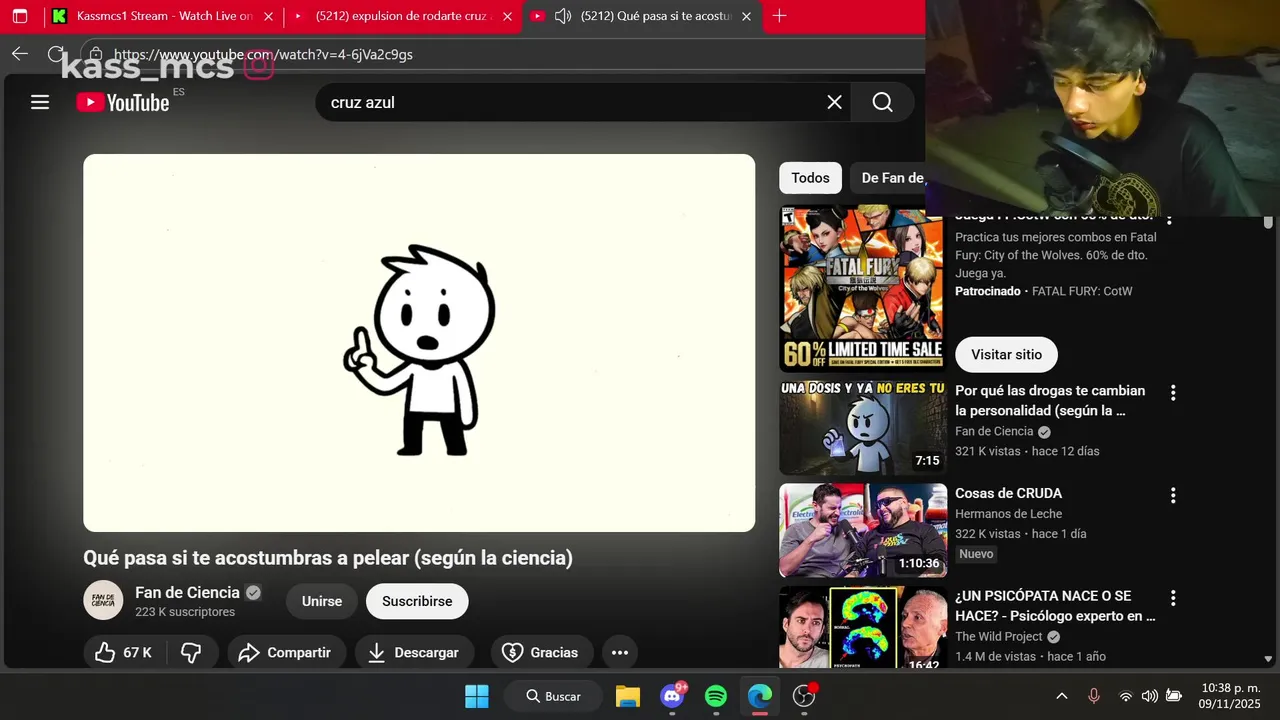This screenshot has width=1280, height=720.
Task: Click Visitar sitio on the ad
Action: point(1006,354)
